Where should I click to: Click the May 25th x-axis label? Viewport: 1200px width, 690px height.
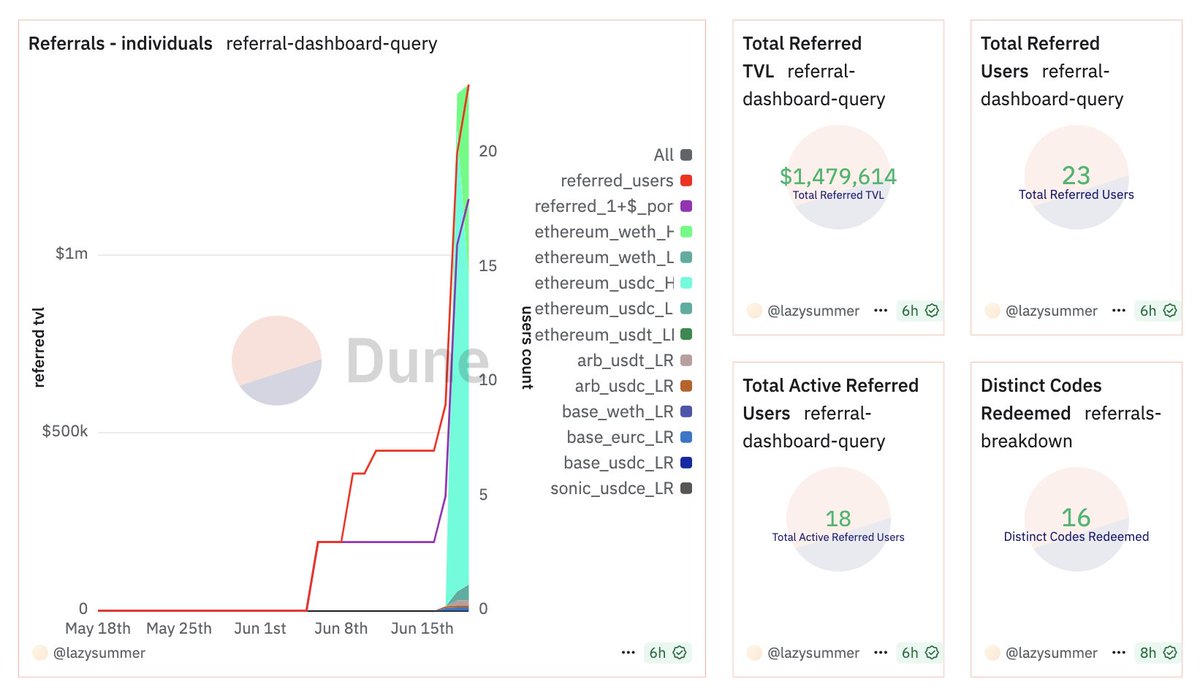click(x=179, y=629)
